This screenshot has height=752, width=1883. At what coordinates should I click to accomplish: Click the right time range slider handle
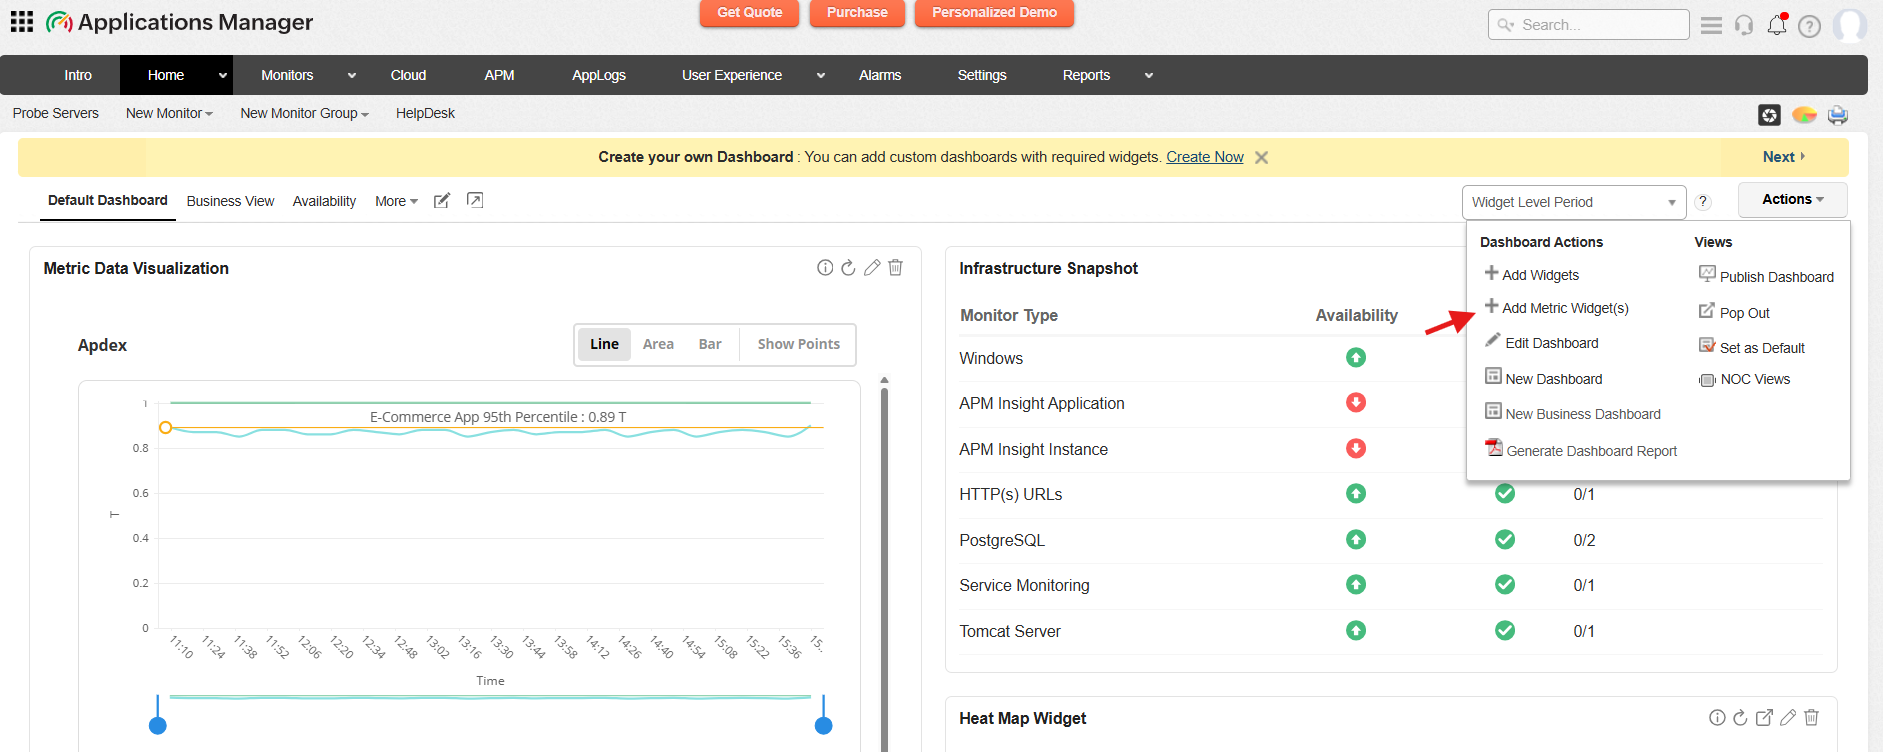824,725
